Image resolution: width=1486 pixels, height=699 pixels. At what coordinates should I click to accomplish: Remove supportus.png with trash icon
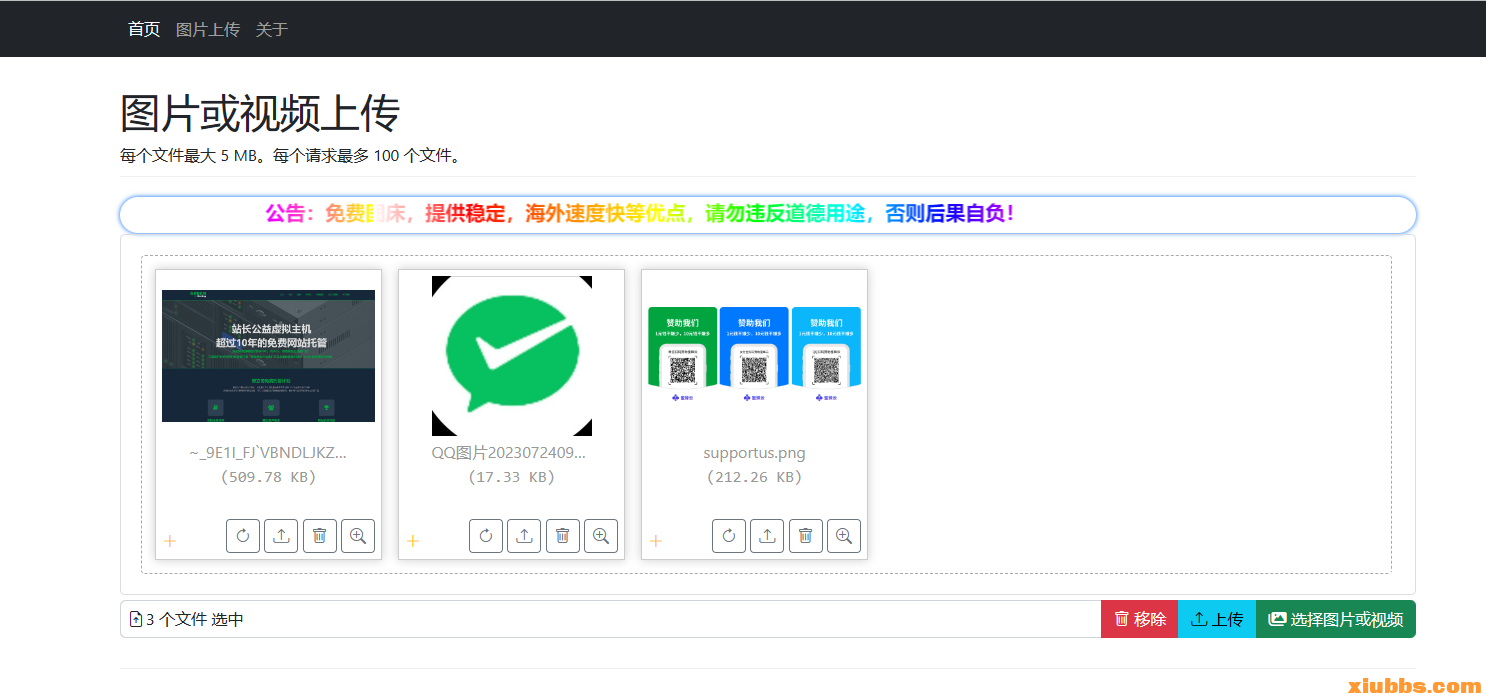click(x=805, y=536)
